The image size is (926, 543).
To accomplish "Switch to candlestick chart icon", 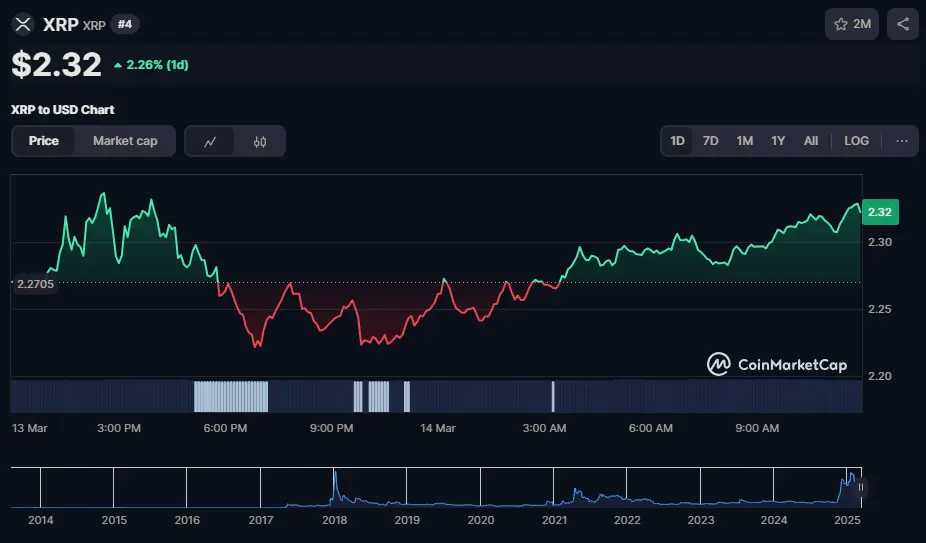I will click(x=260, y=141).
